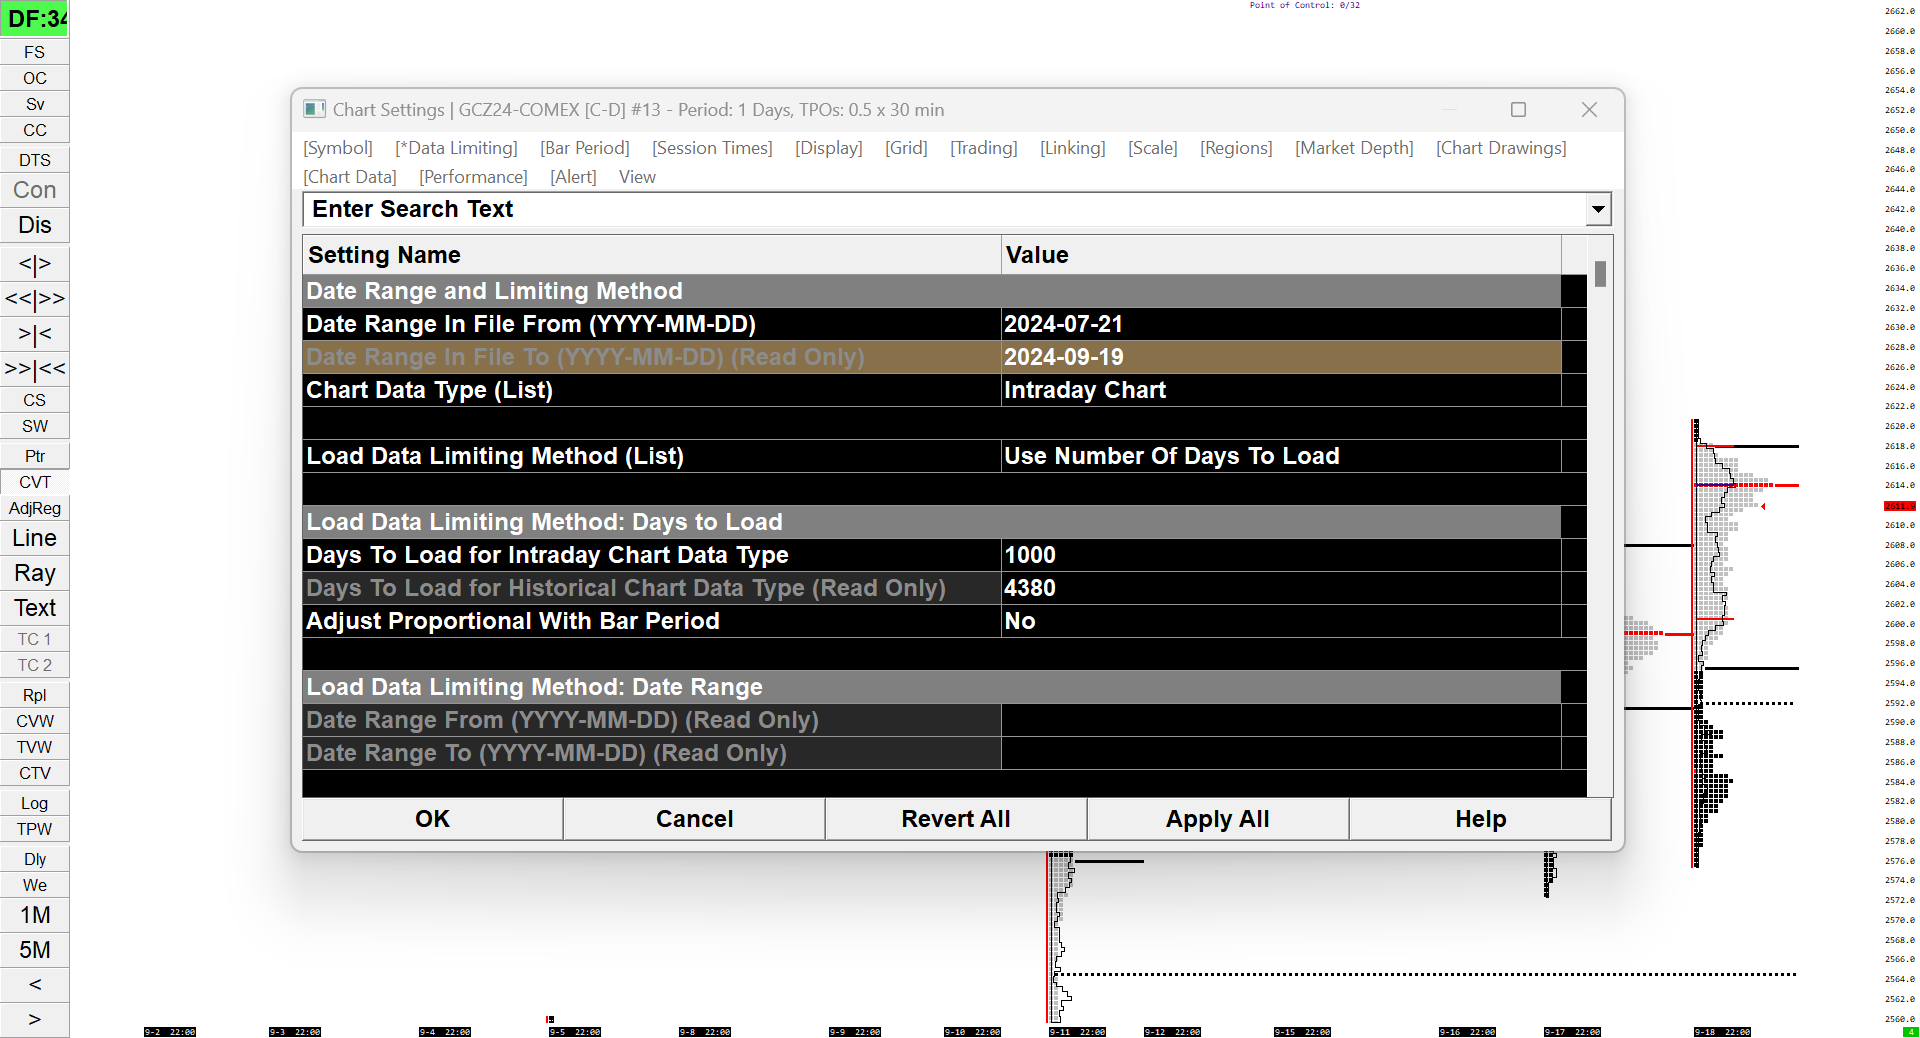This screenshot has height=1038, width=1920.
Task: Open the [Grid] settings tab
Action: [906, 148]
